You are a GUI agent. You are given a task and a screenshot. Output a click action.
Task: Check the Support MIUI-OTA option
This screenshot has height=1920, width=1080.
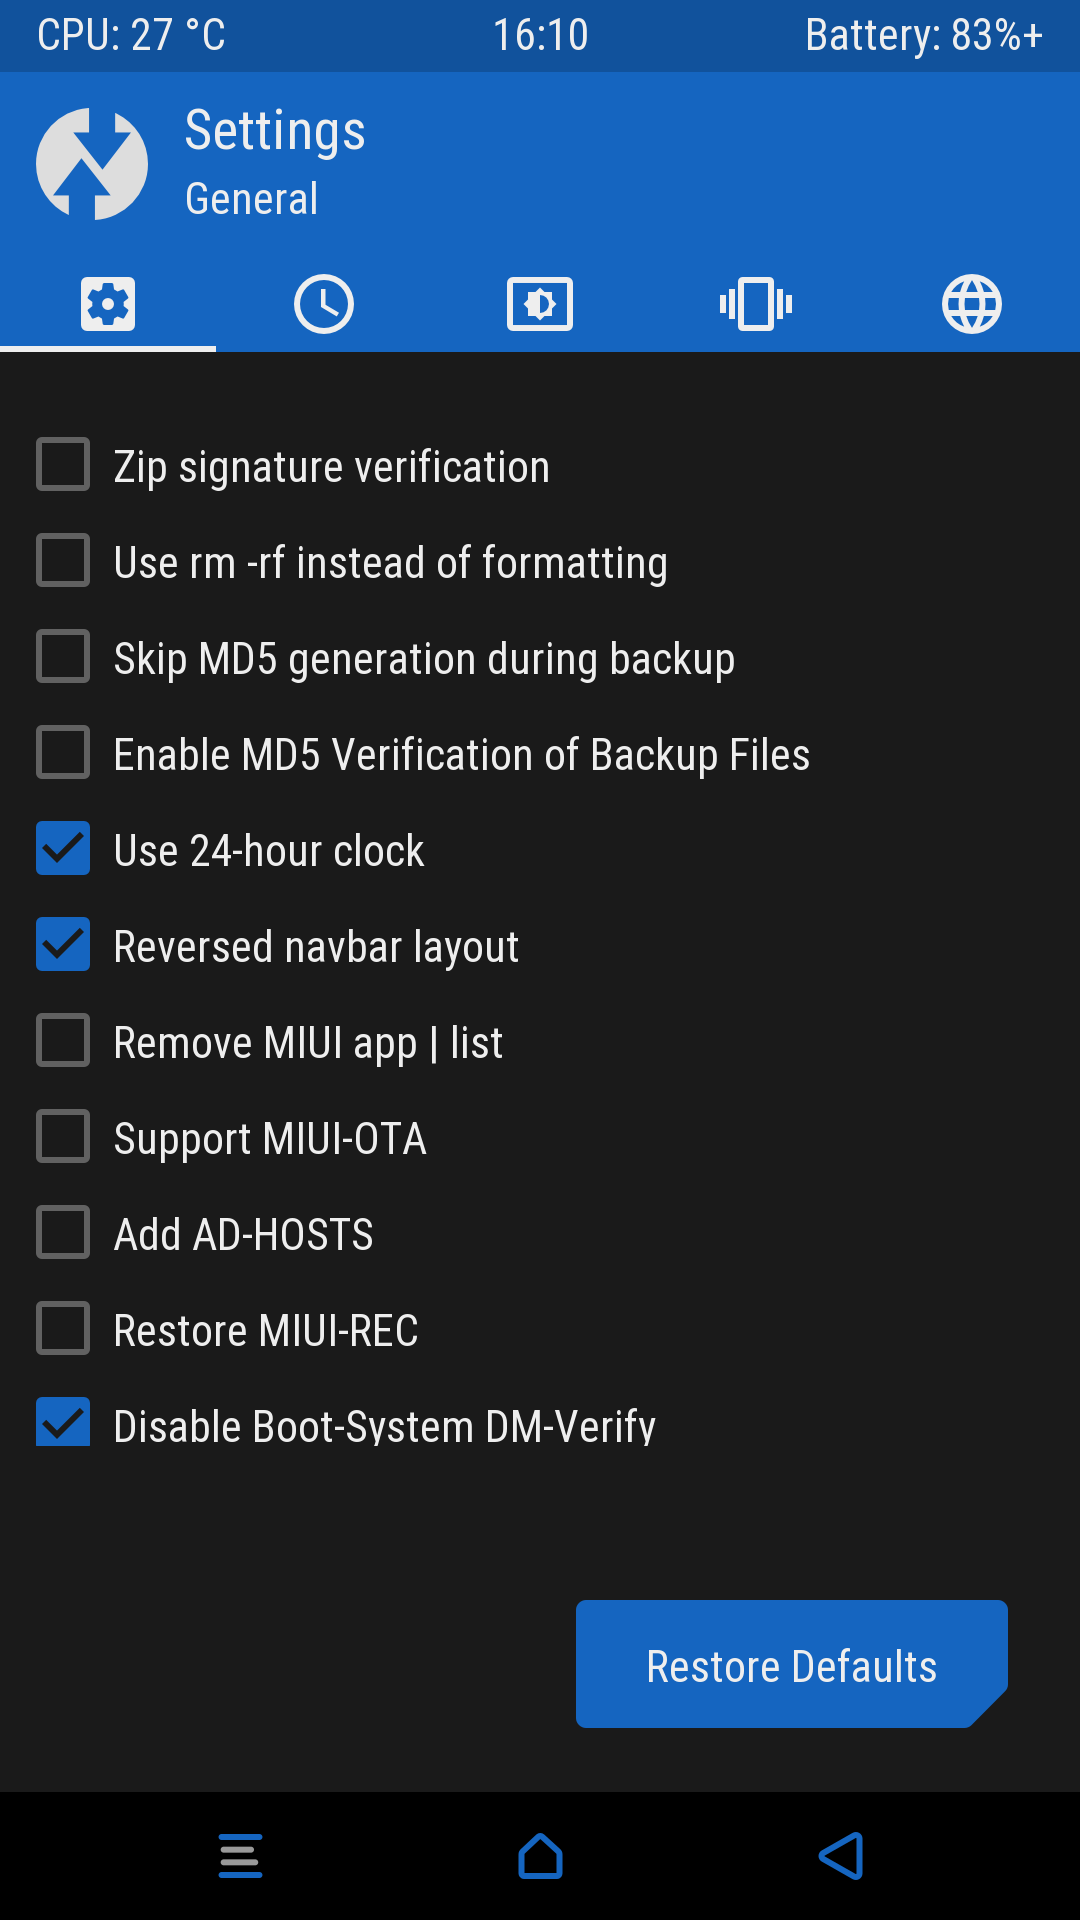click(63, 1136)
